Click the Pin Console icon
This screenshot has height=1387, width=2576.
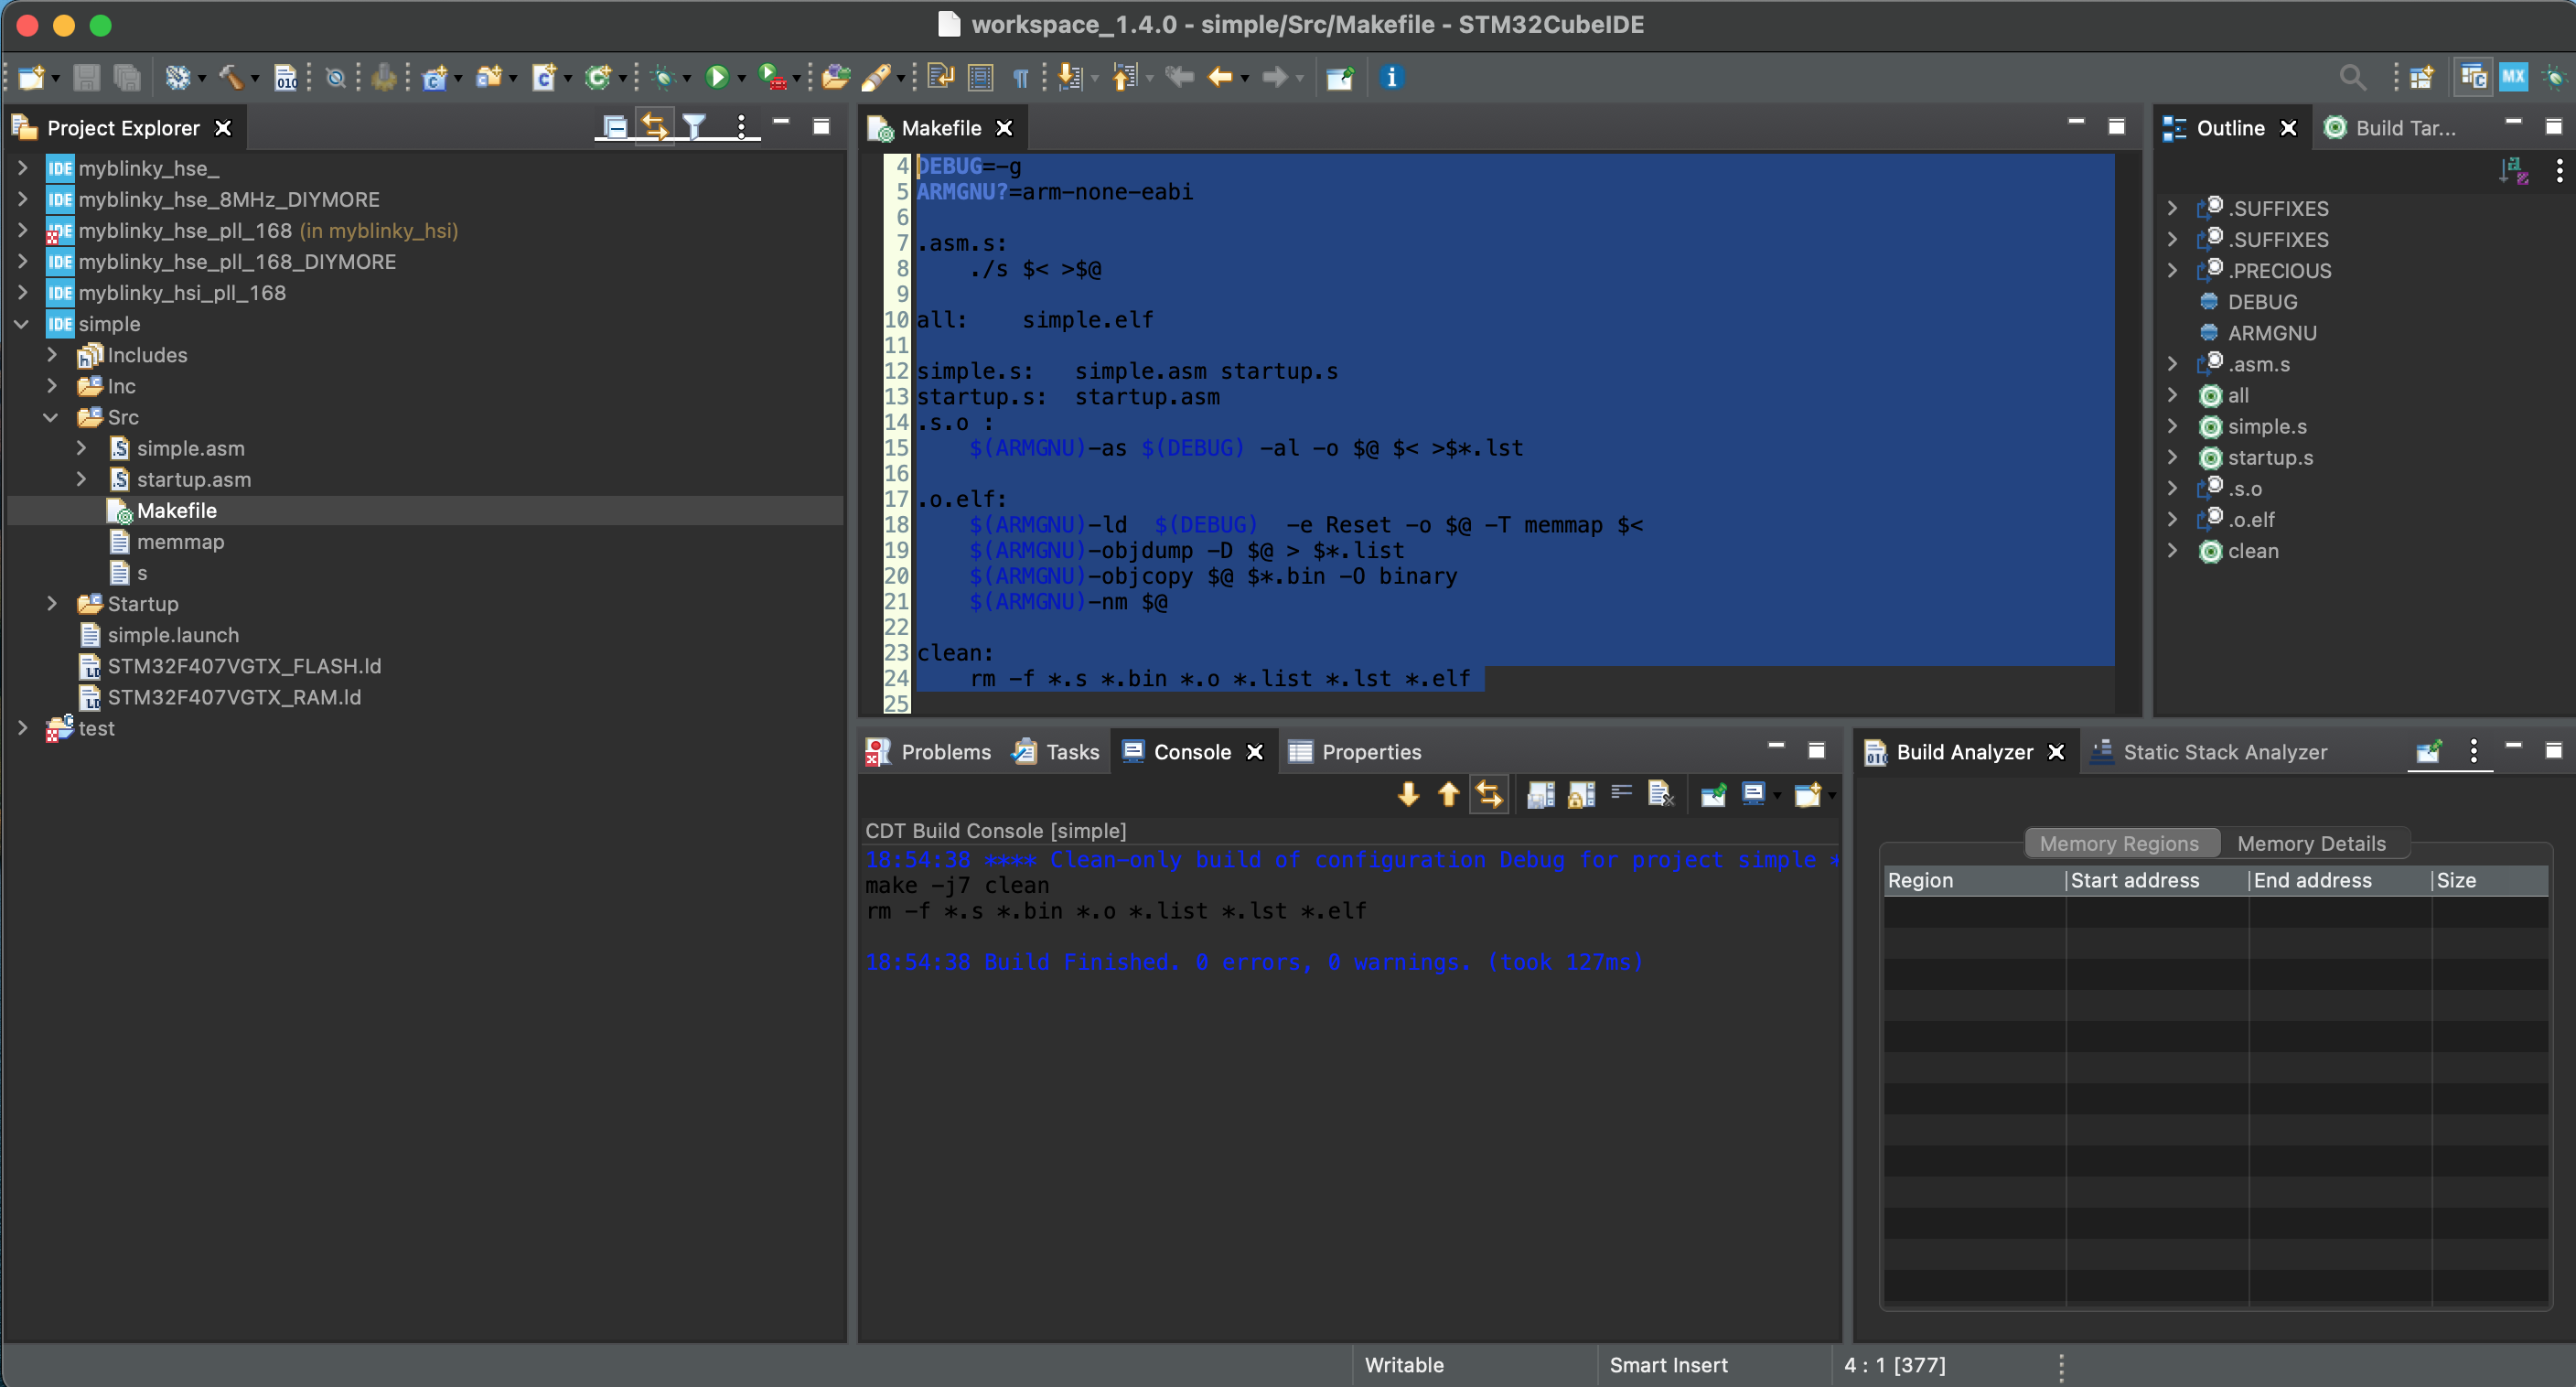pos(1713,794)
